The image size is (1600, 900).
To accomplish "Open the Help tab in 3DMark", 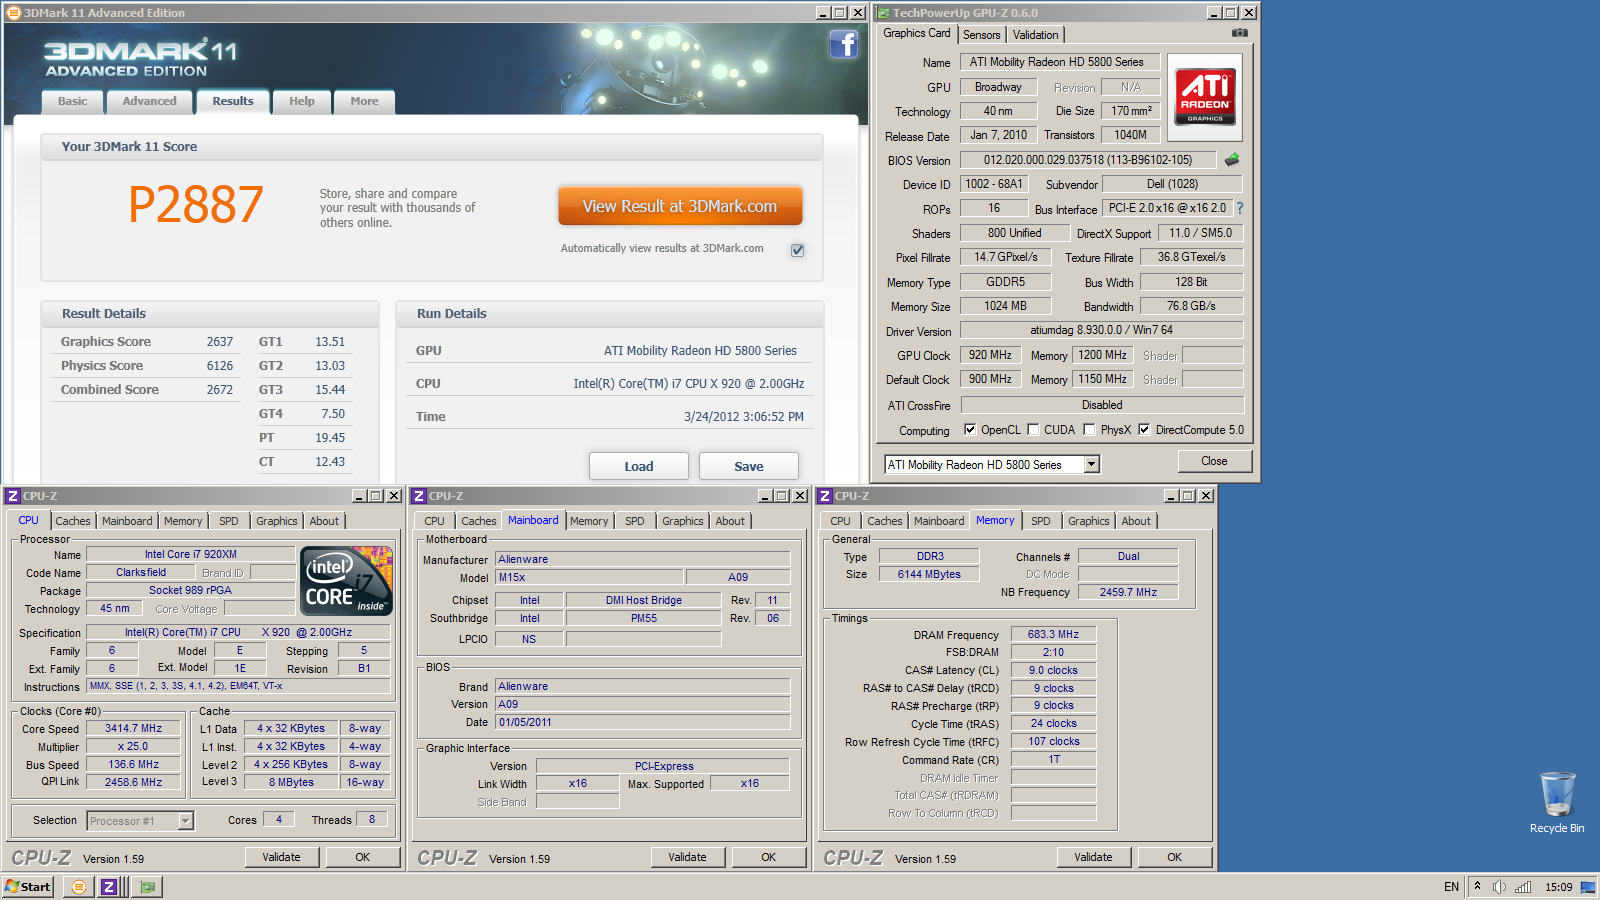I will click(302, 101).
